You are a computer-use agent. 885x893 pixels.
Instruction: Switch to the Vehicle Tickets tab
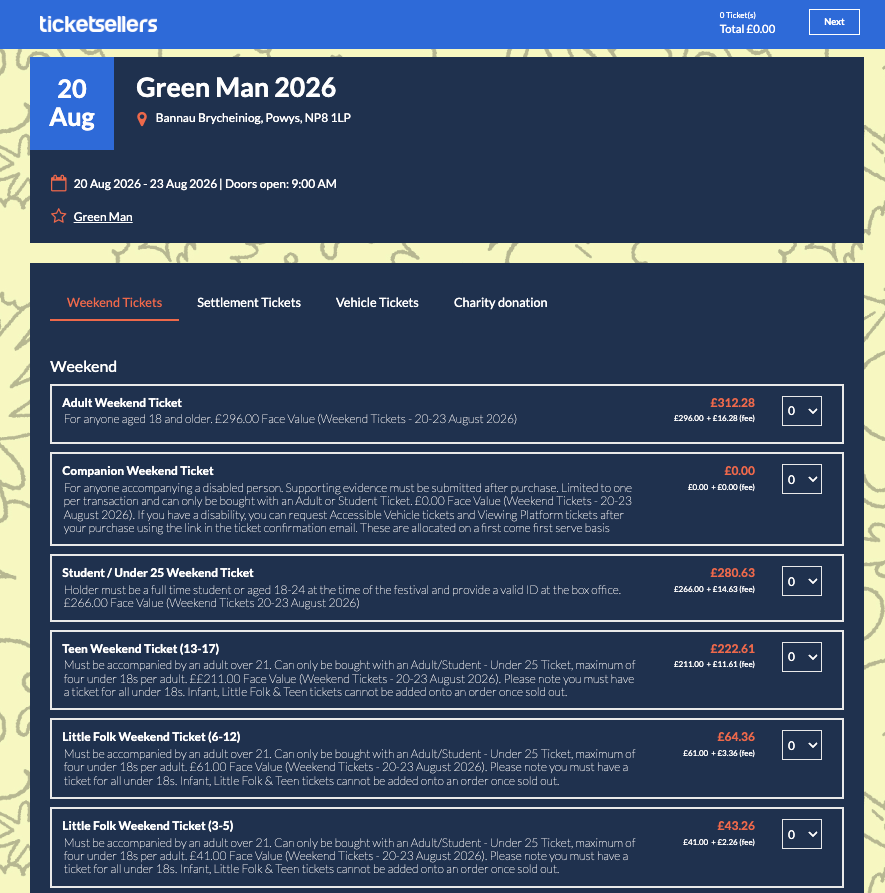click(377, 303)
